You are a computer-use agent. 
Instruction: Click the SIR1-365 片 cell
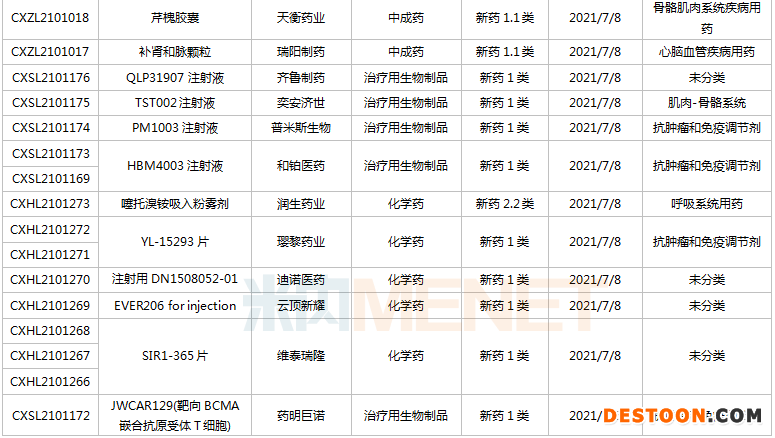point(175,356)
